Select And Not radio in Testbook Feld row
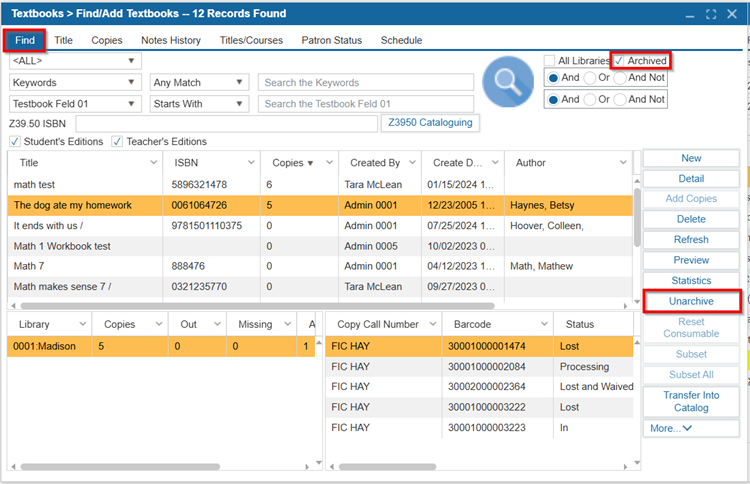750x484 pixels. click(620, 99)
